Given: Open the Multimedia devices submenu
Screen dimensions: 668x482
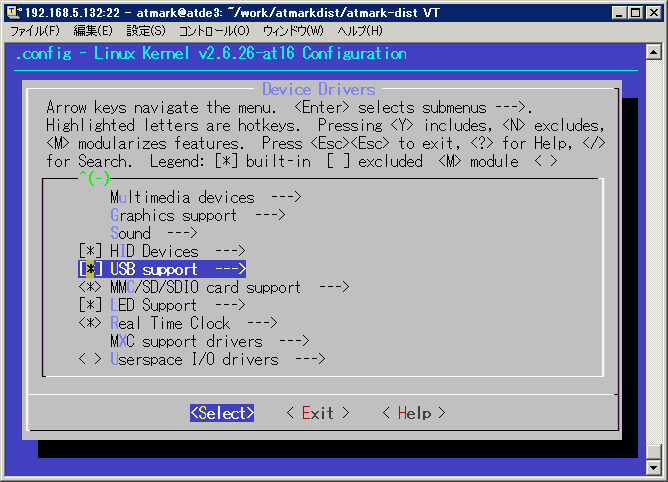Looking at the screenshot, I should [x=206, y=197].
